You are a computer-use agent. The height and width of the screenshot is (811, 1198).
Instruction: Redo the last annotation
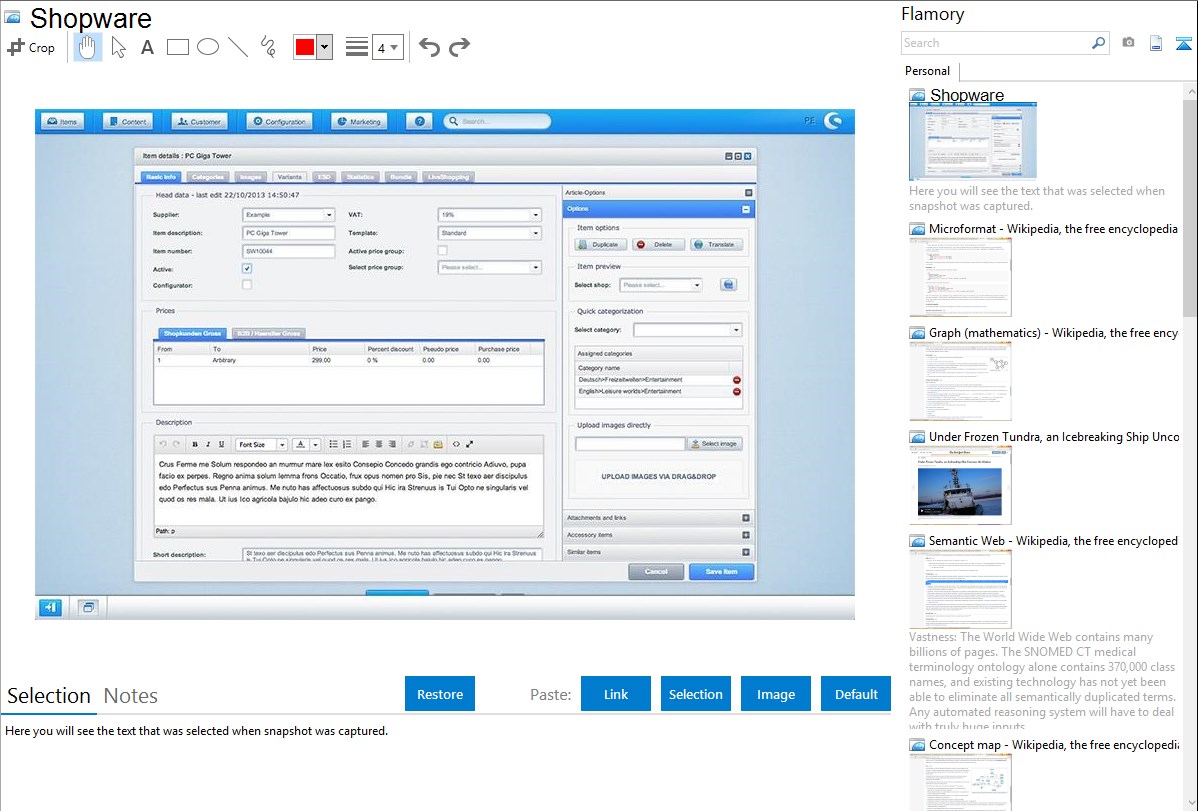(459, 47)
